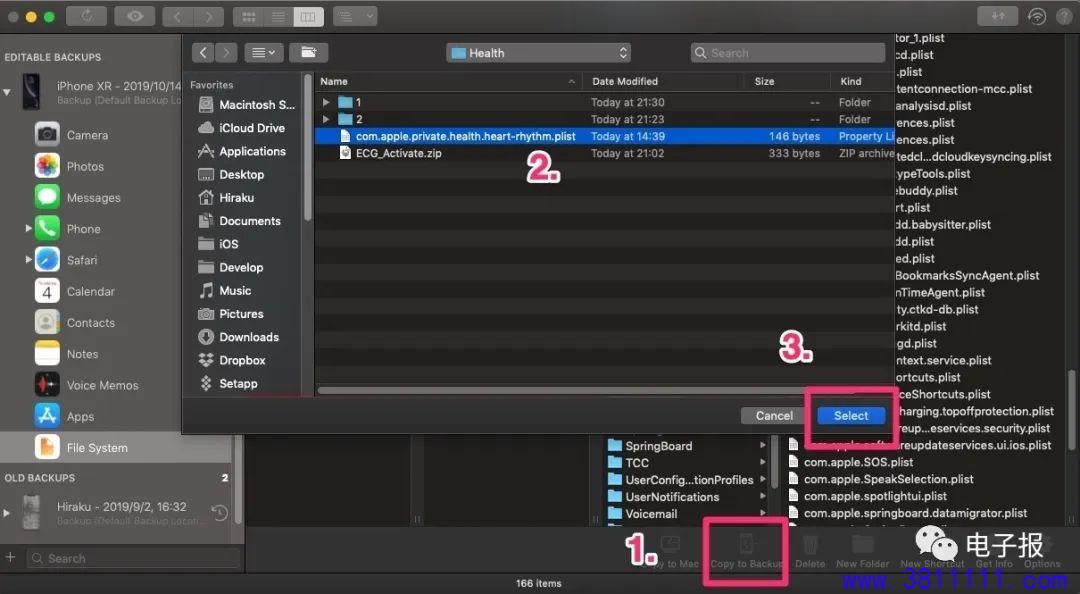Show Hiraku backup history clock icon
The width and height of the screenshot is (1080, 594).
point(219,513)
